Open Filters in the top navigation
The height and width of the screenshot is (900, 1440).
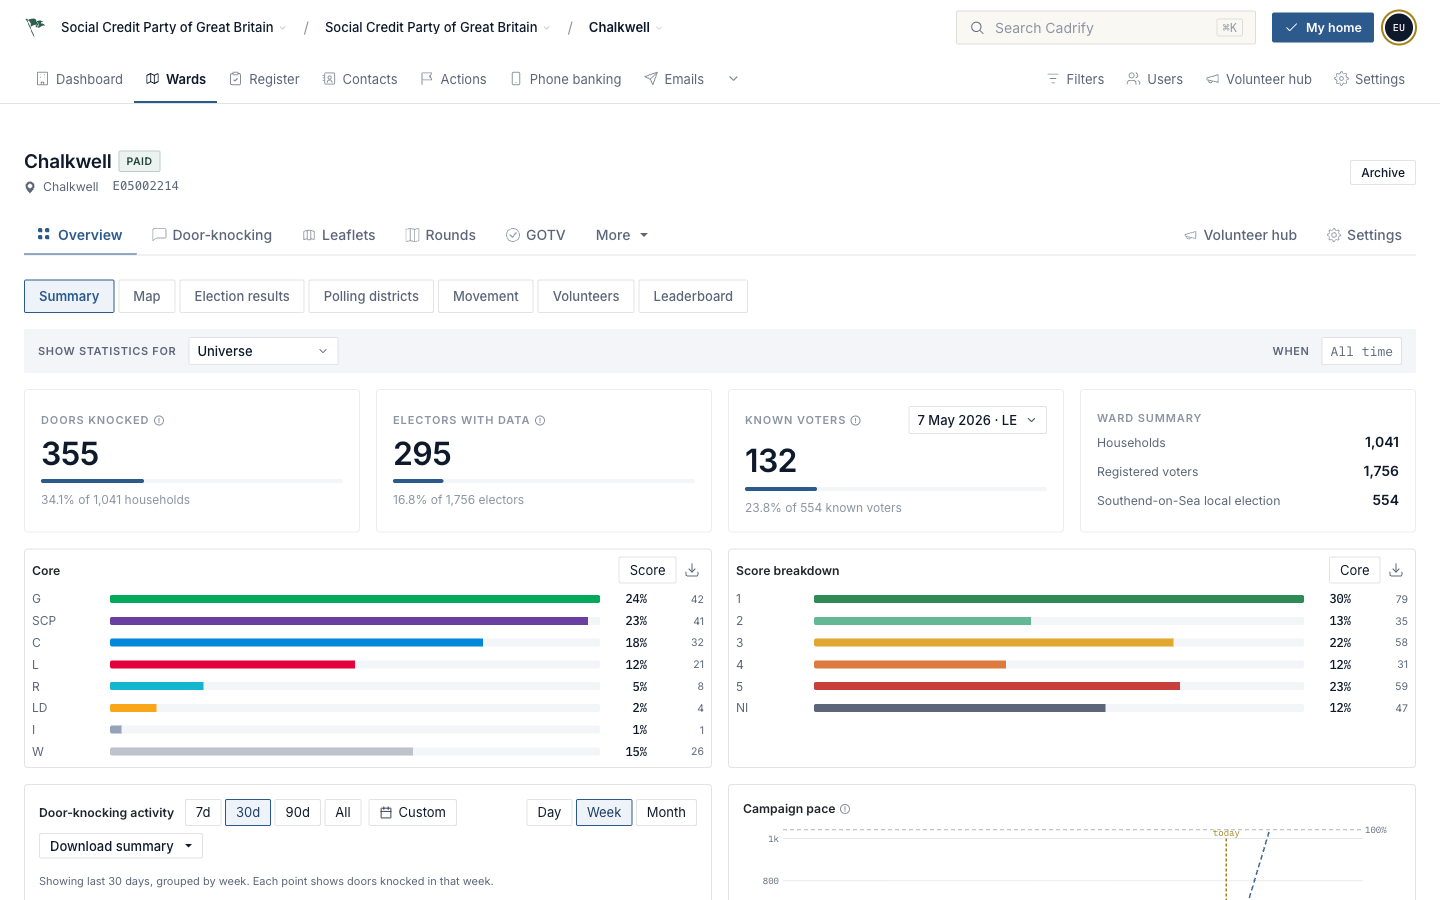(1075, 79)
